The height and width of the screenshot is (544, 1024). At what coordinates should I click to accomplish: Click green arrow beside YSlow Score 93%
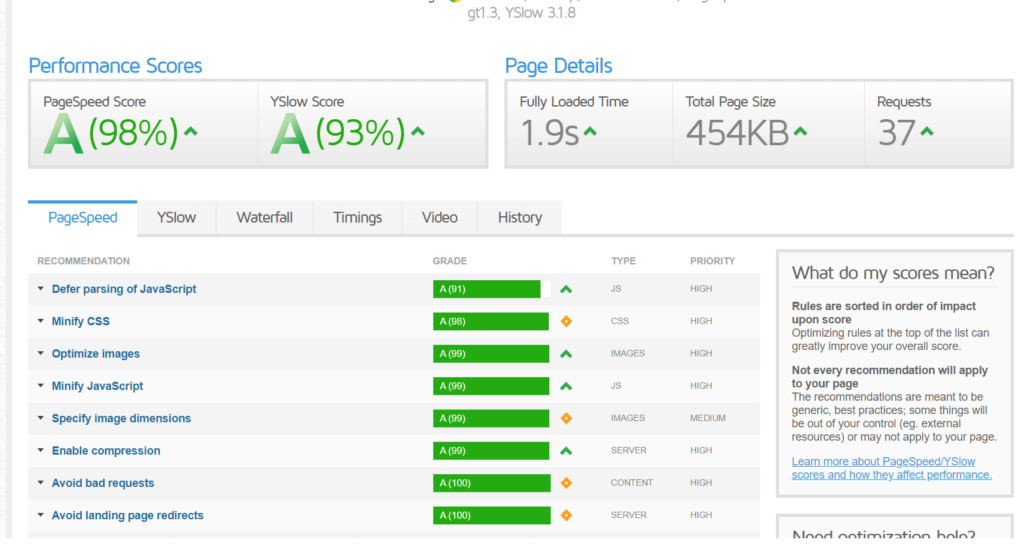pyautogui.click(x=418, y=132)
